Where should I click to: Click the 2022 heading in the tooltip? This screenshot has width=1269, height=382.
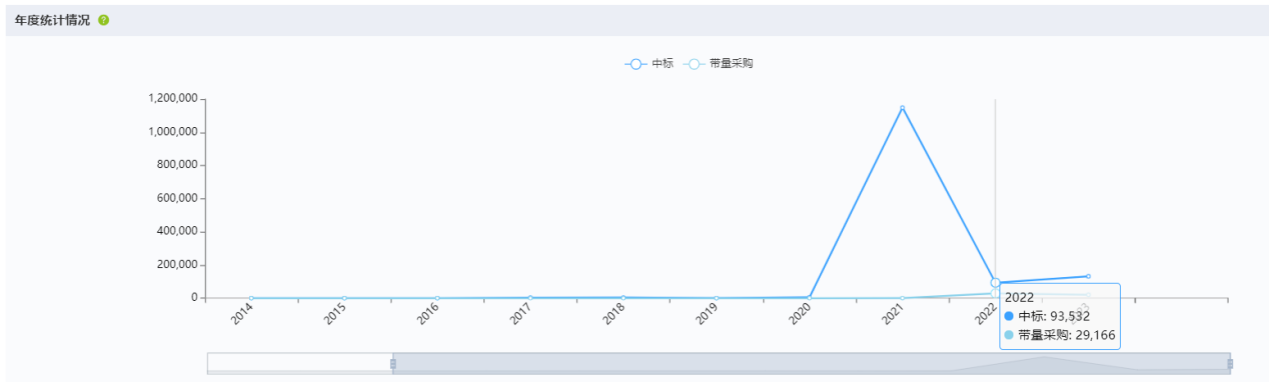[1019, 297]
